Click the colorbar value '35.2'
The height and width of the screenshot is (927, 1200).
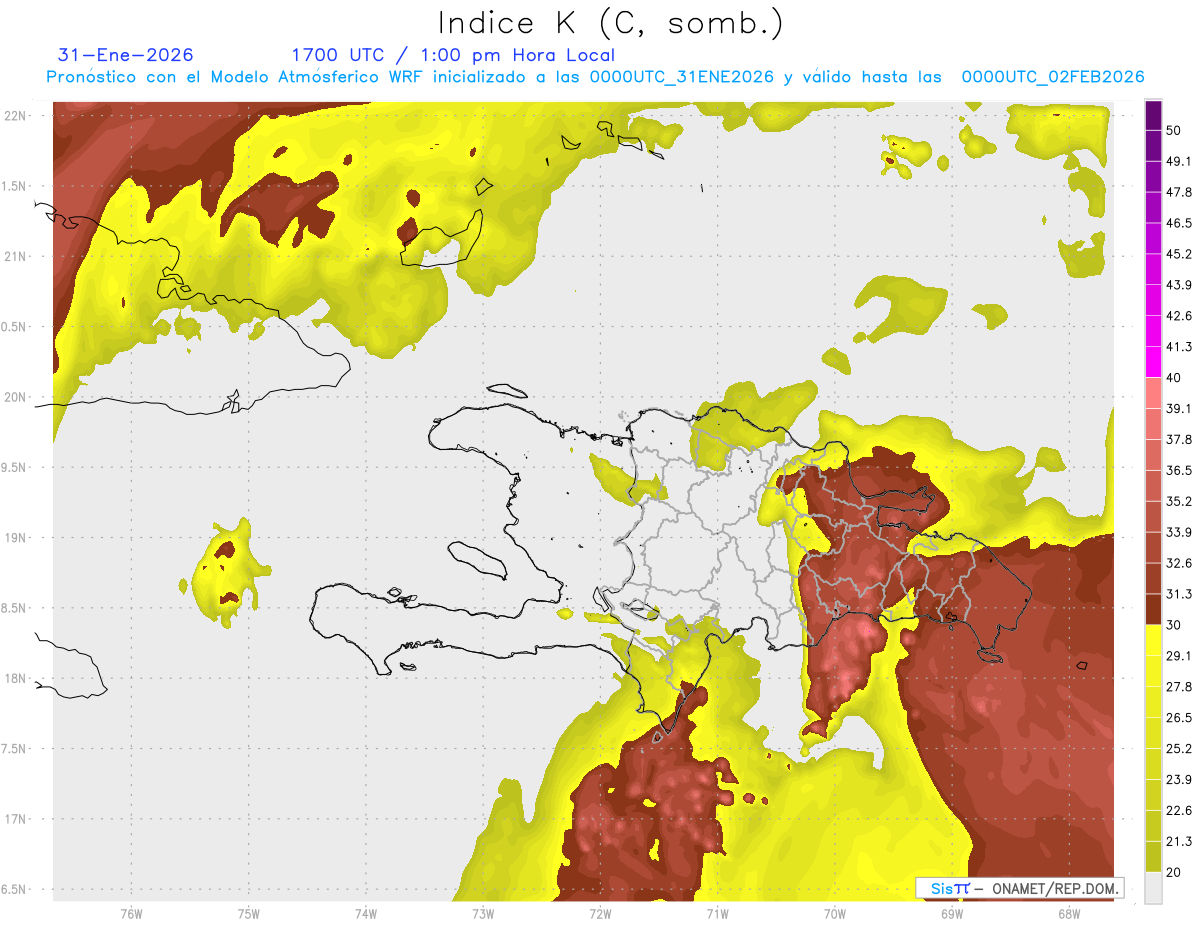coord(1179,501)
